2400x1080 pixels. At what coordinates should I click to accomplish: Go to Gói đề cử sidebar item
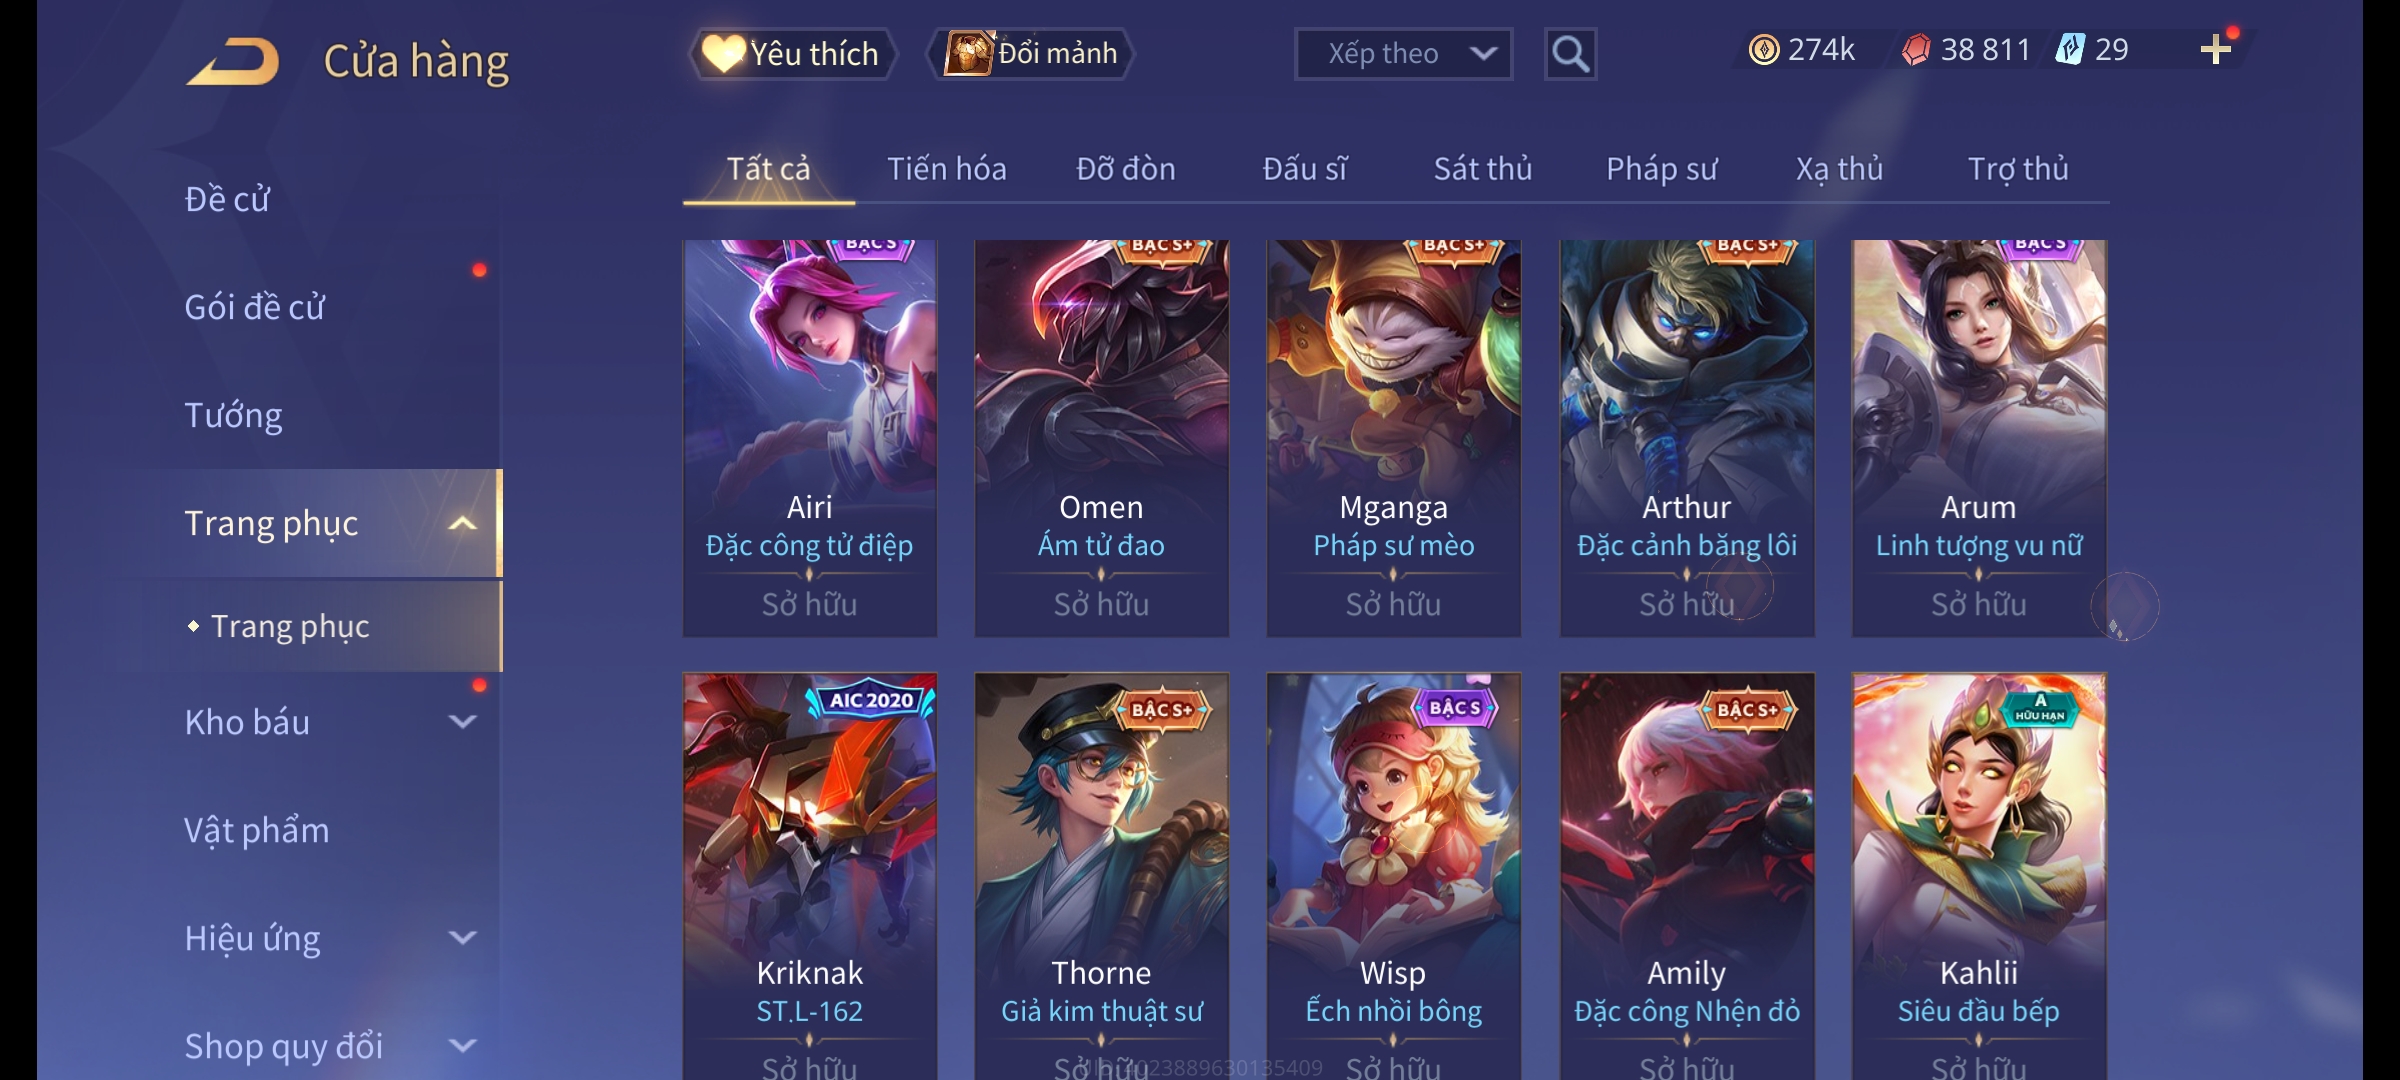tap(254, 307)
